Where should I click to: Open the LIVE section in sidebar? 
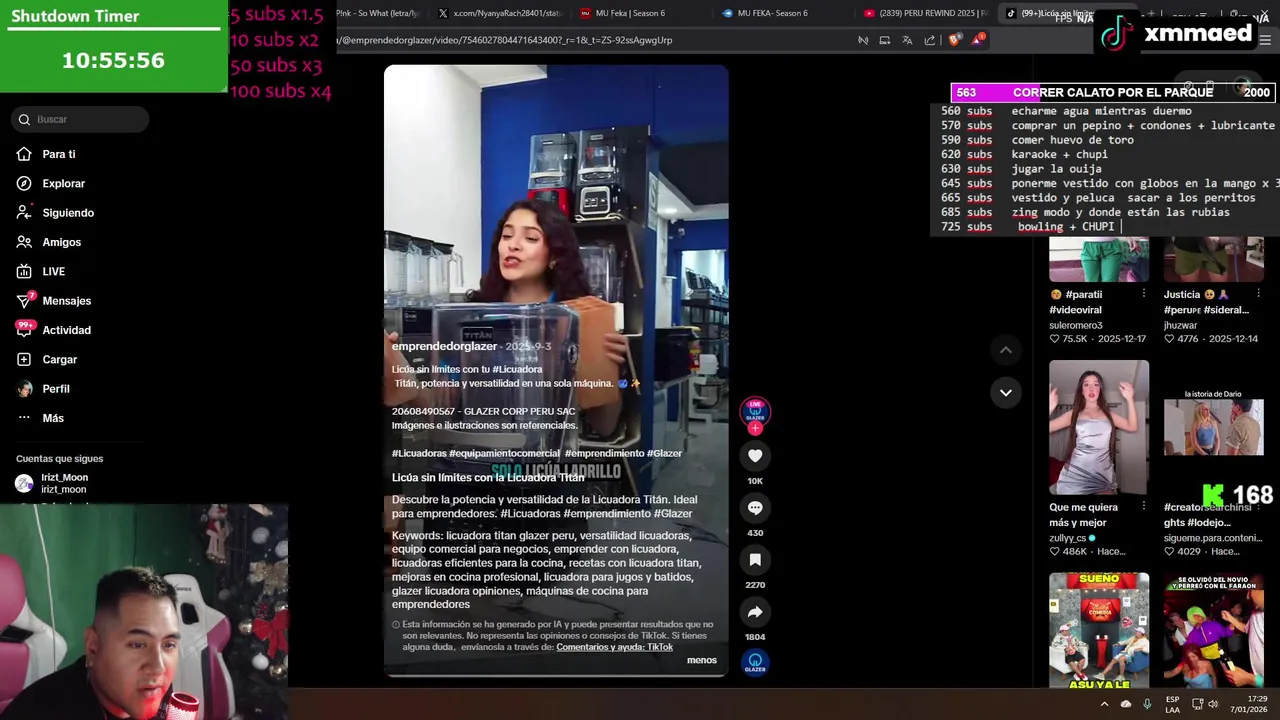coord(53,271)
